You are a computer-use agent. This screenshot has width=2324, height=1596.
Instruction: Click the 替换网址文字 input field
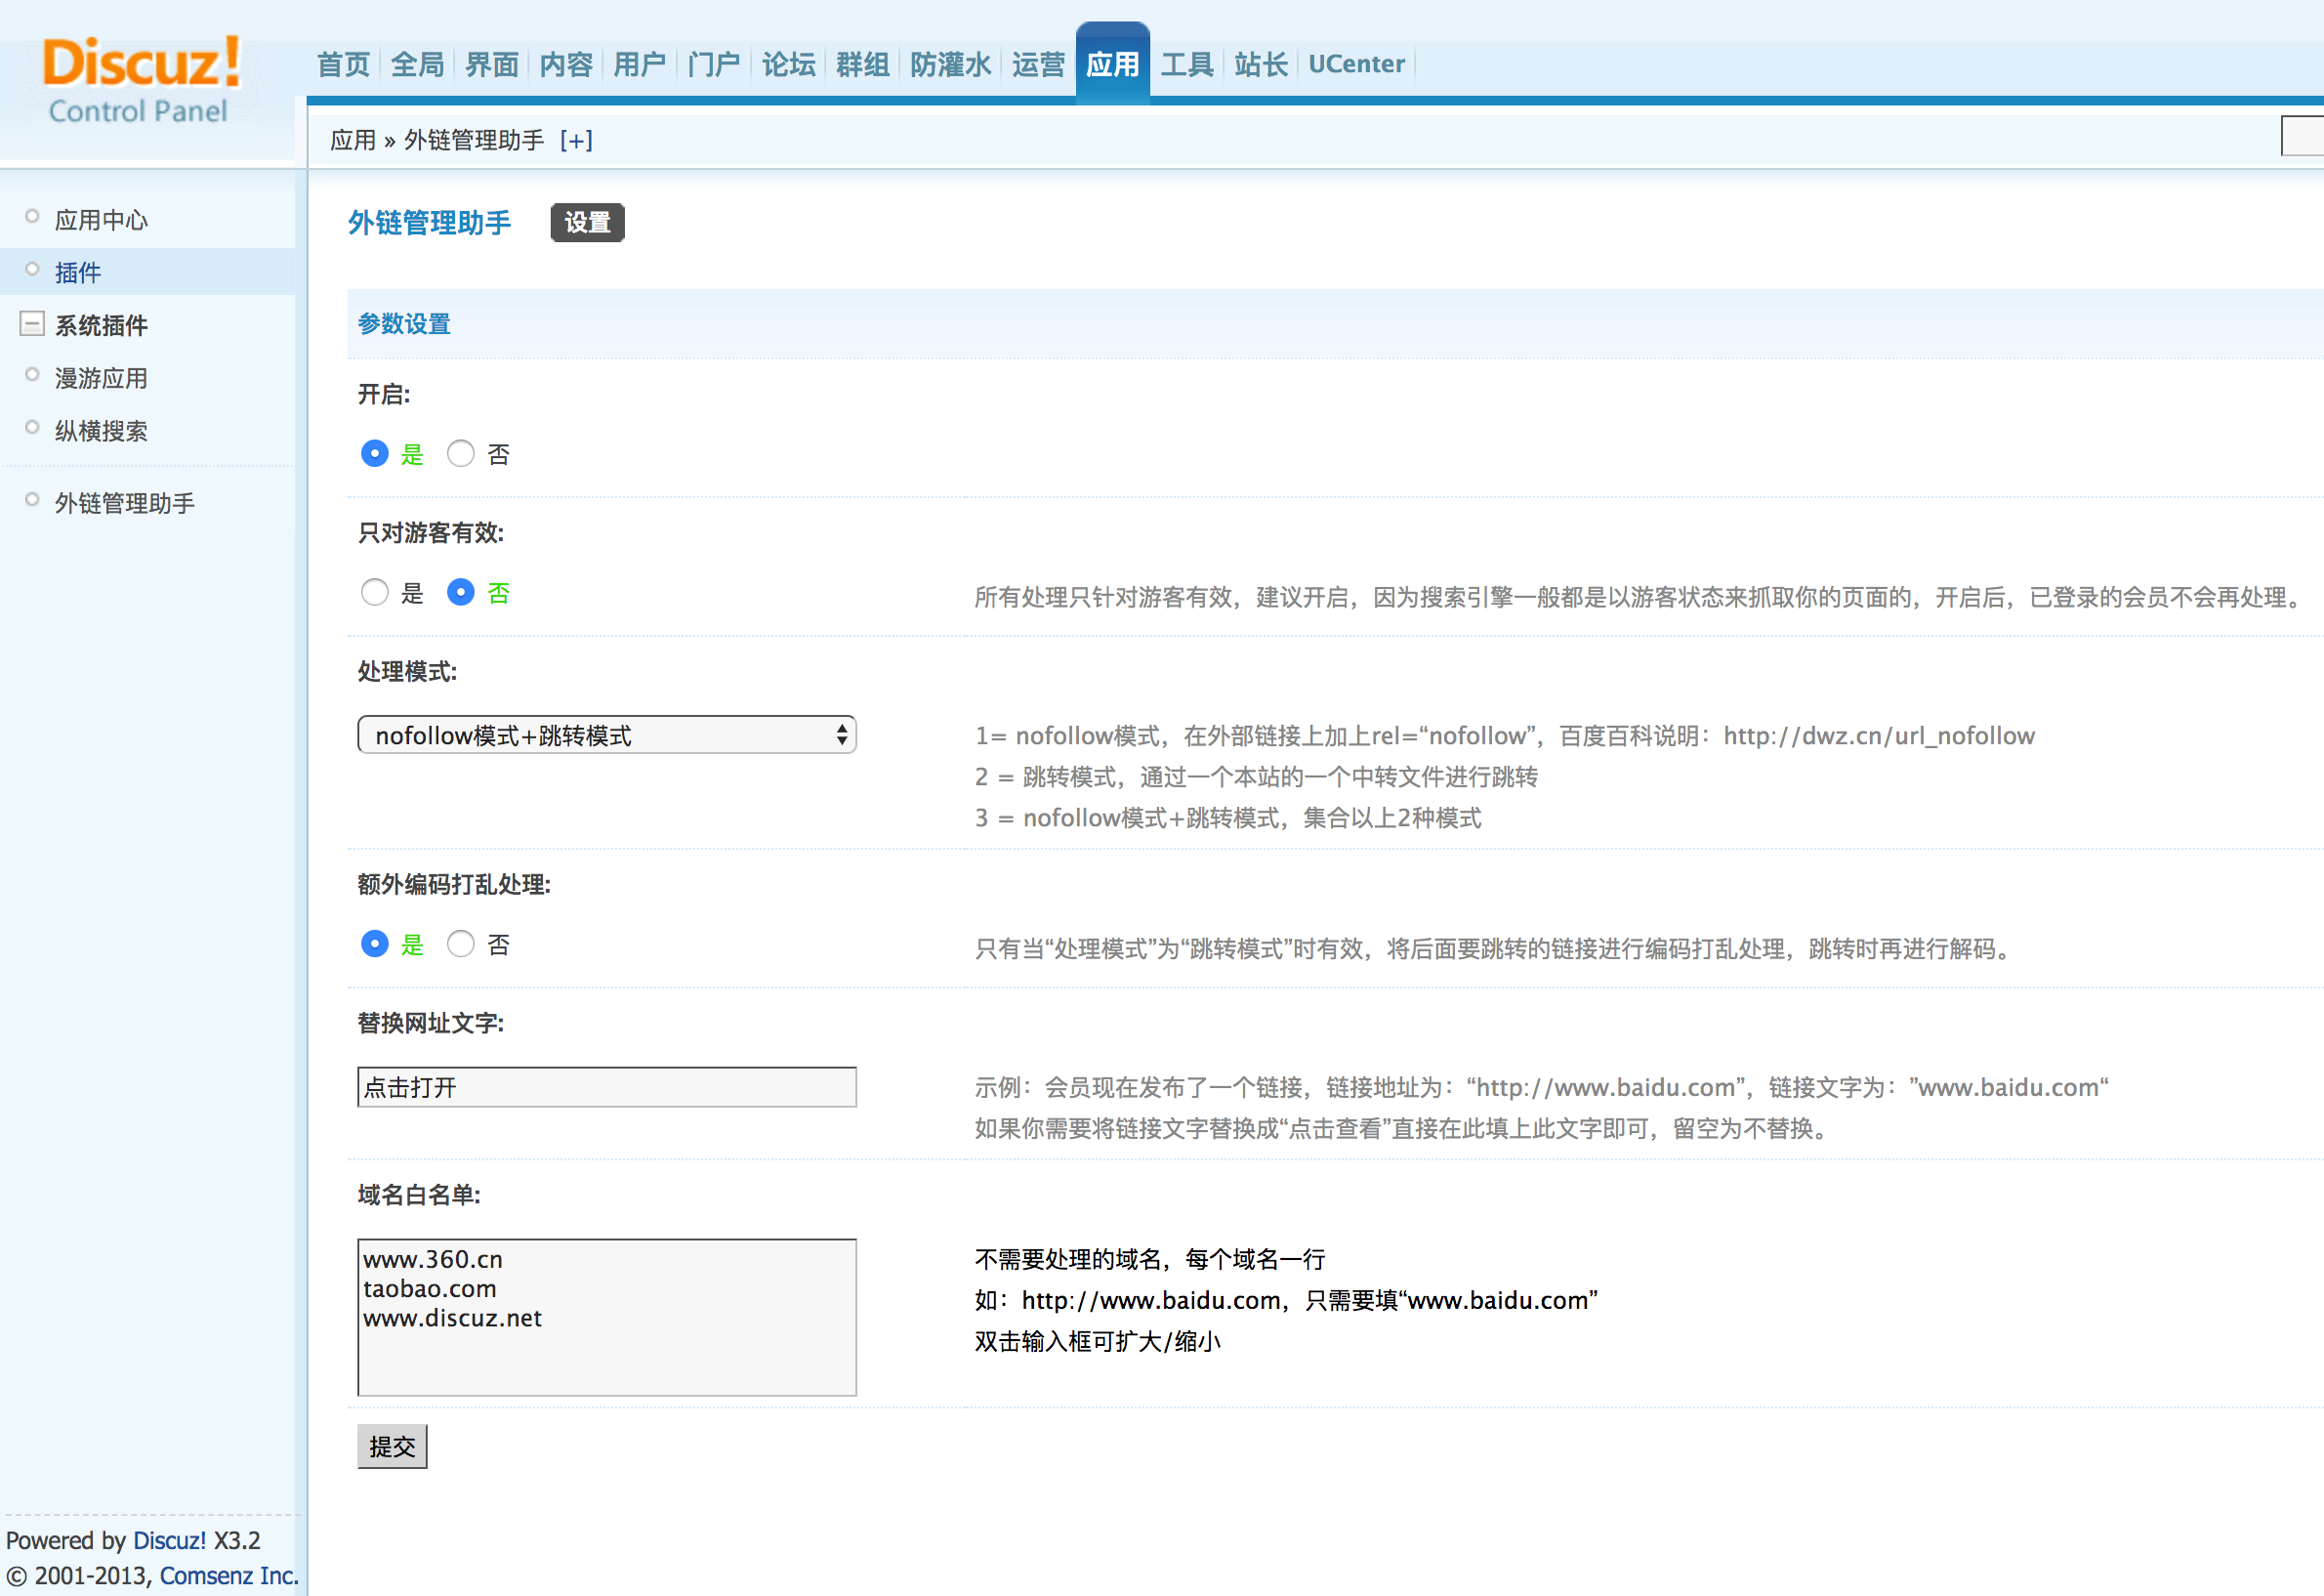coord(607,1087)
